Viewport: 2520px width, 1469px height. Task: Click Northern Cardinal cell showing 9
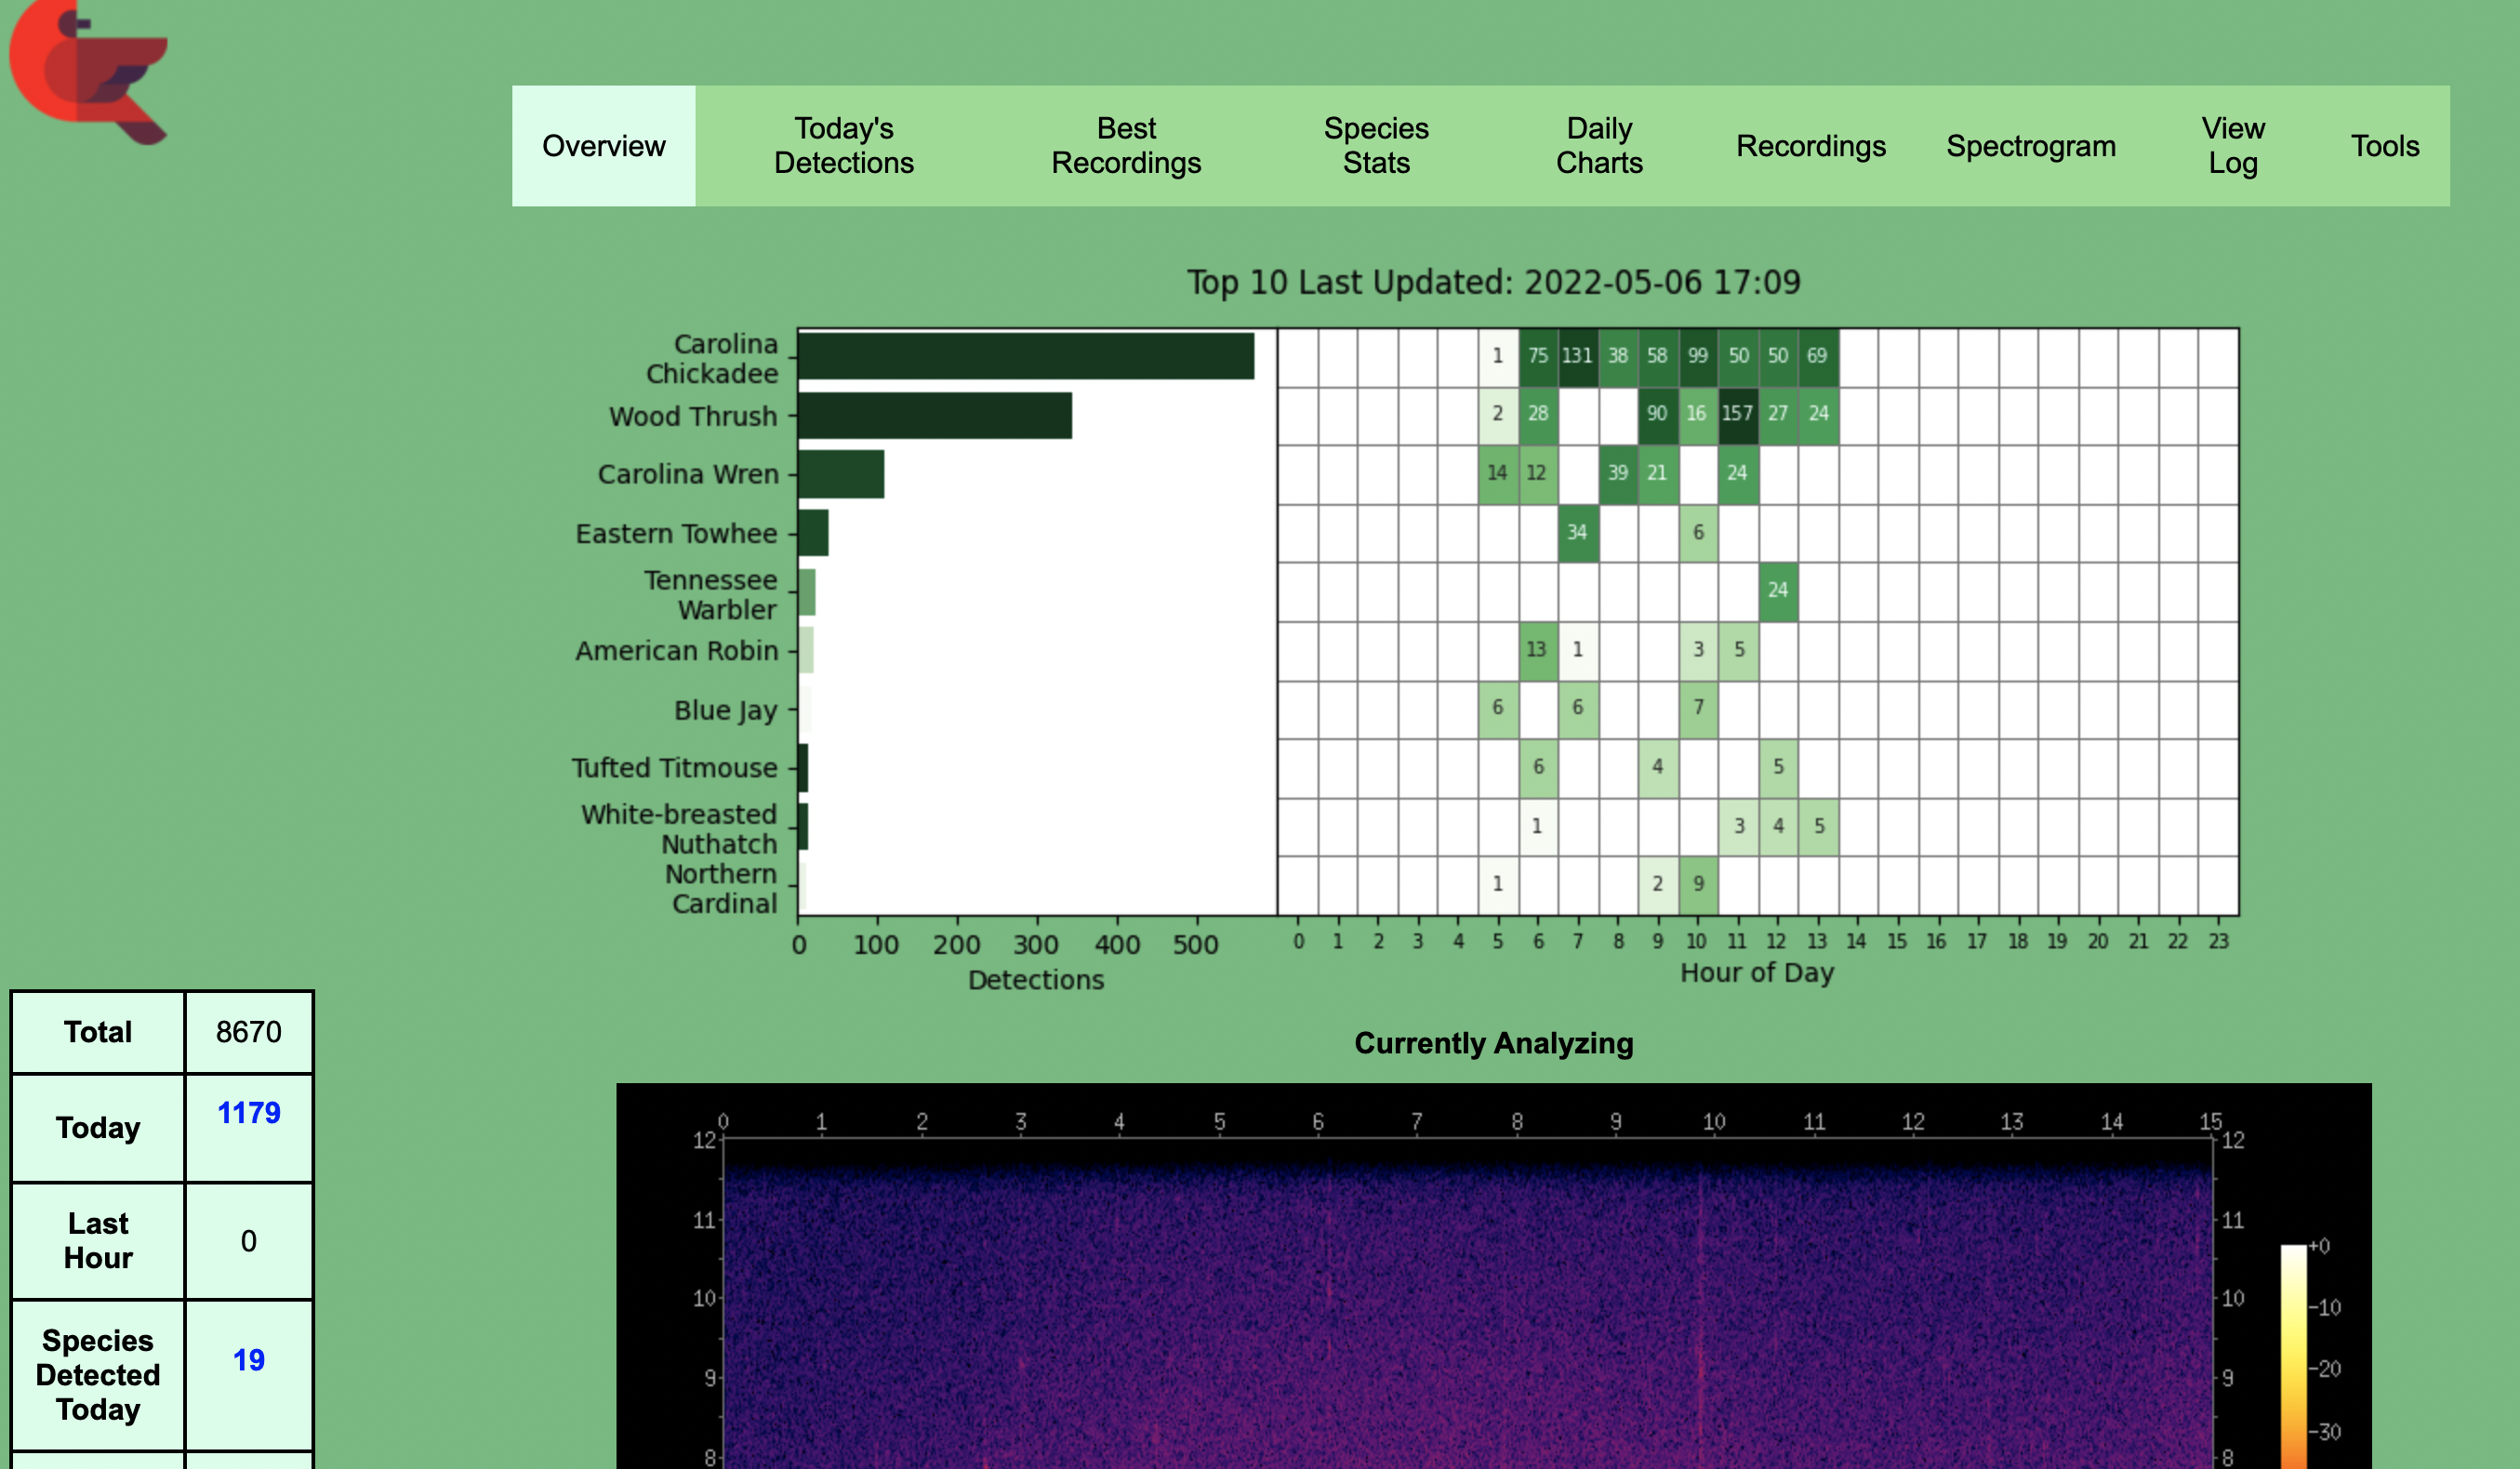coord(1697,884)
